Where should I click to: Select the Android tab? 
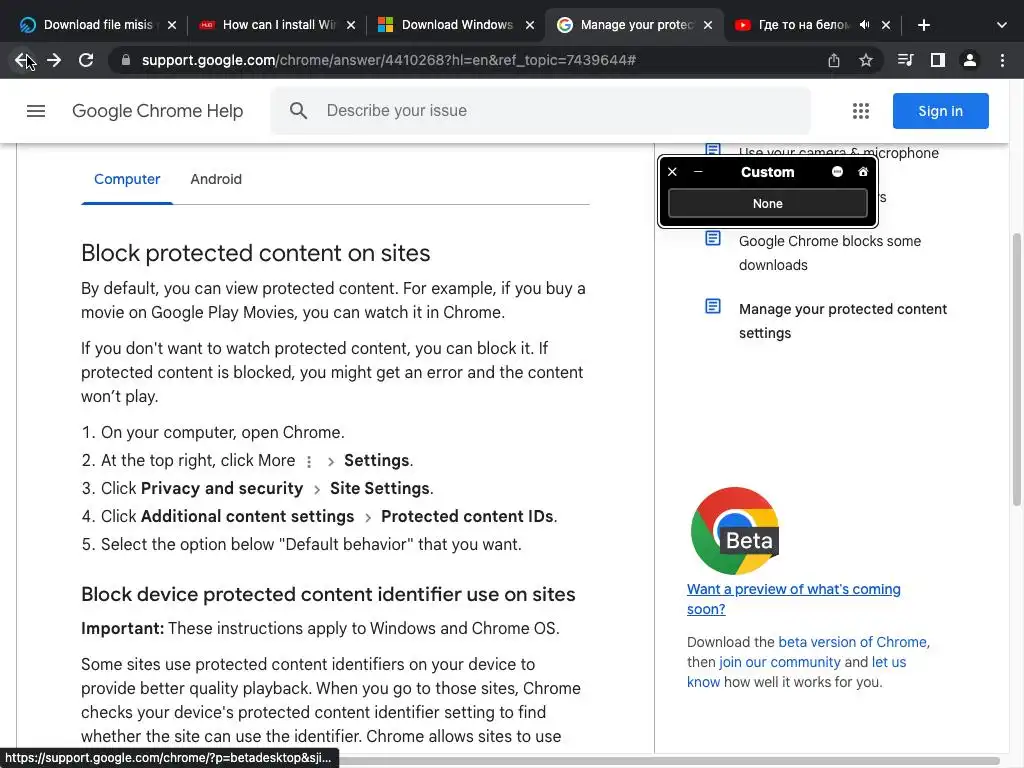[x=216, y=179]
